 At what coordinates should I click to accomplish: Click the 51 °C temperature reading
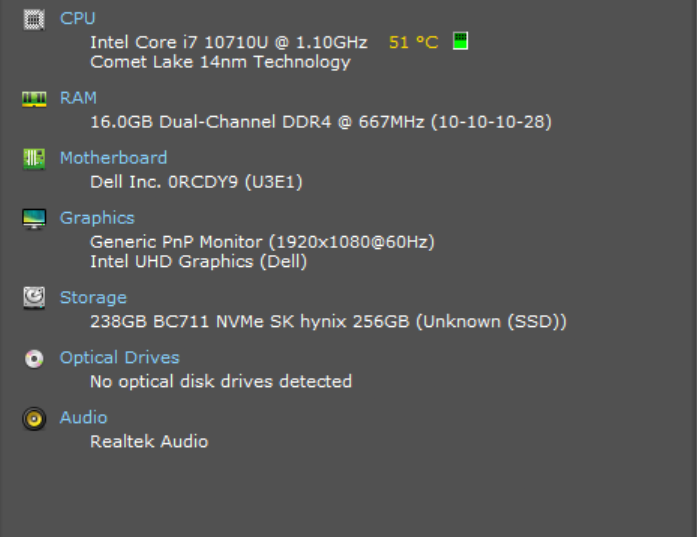pos(413,42)
